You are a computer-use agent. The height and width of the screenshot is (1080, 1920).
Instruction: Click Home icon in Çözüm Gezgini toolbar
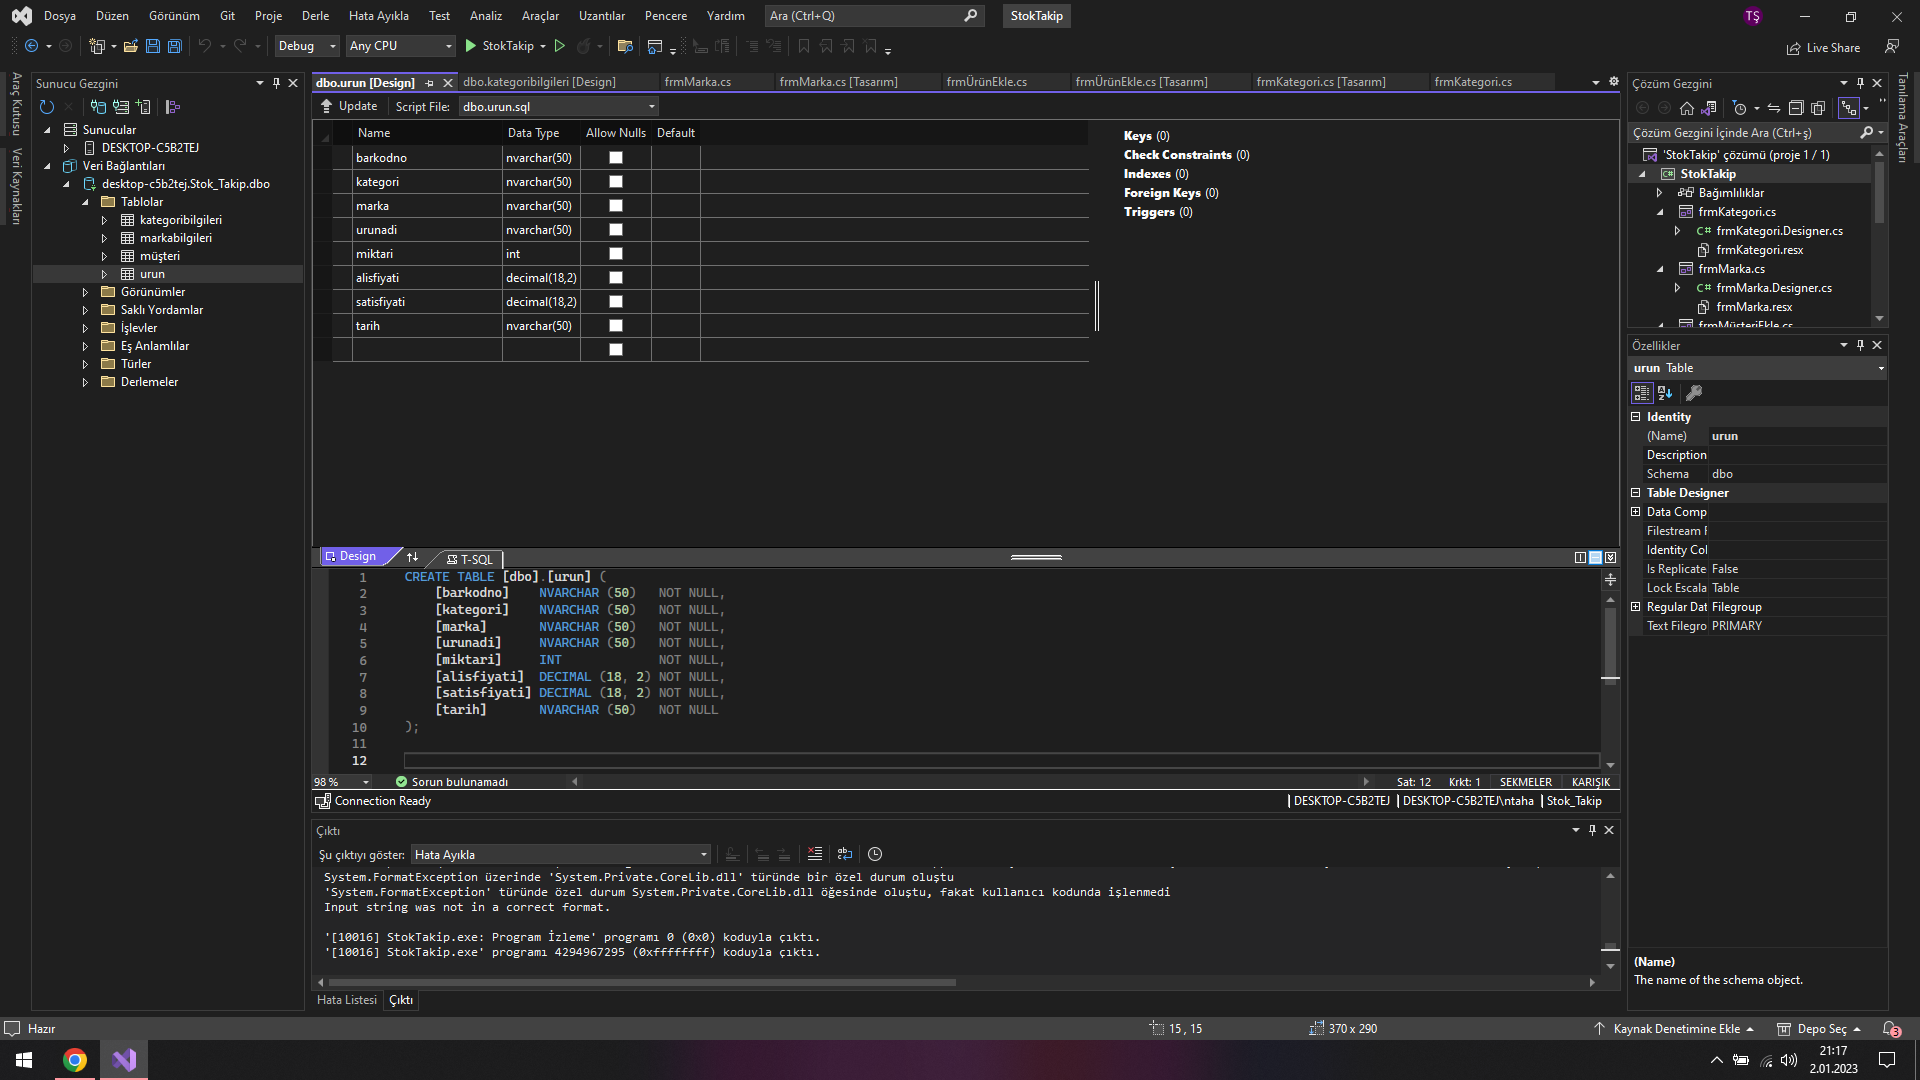[x=1687, y=108]
